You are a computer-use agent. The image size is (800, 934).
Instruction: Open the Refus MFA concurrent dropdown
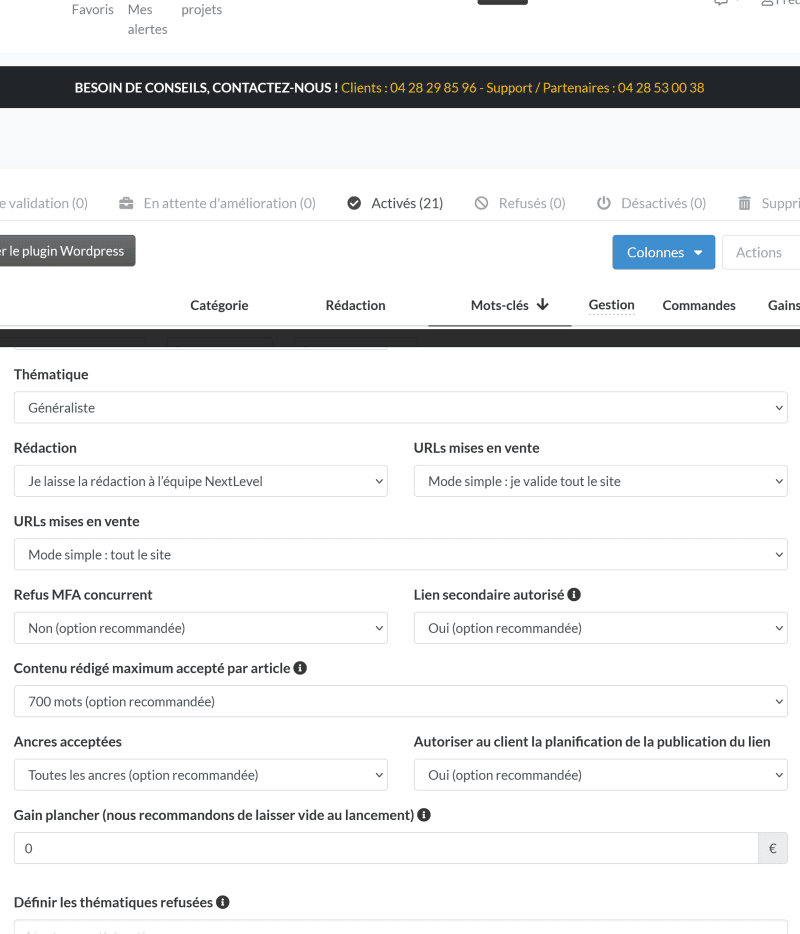(x=200, y=628)
